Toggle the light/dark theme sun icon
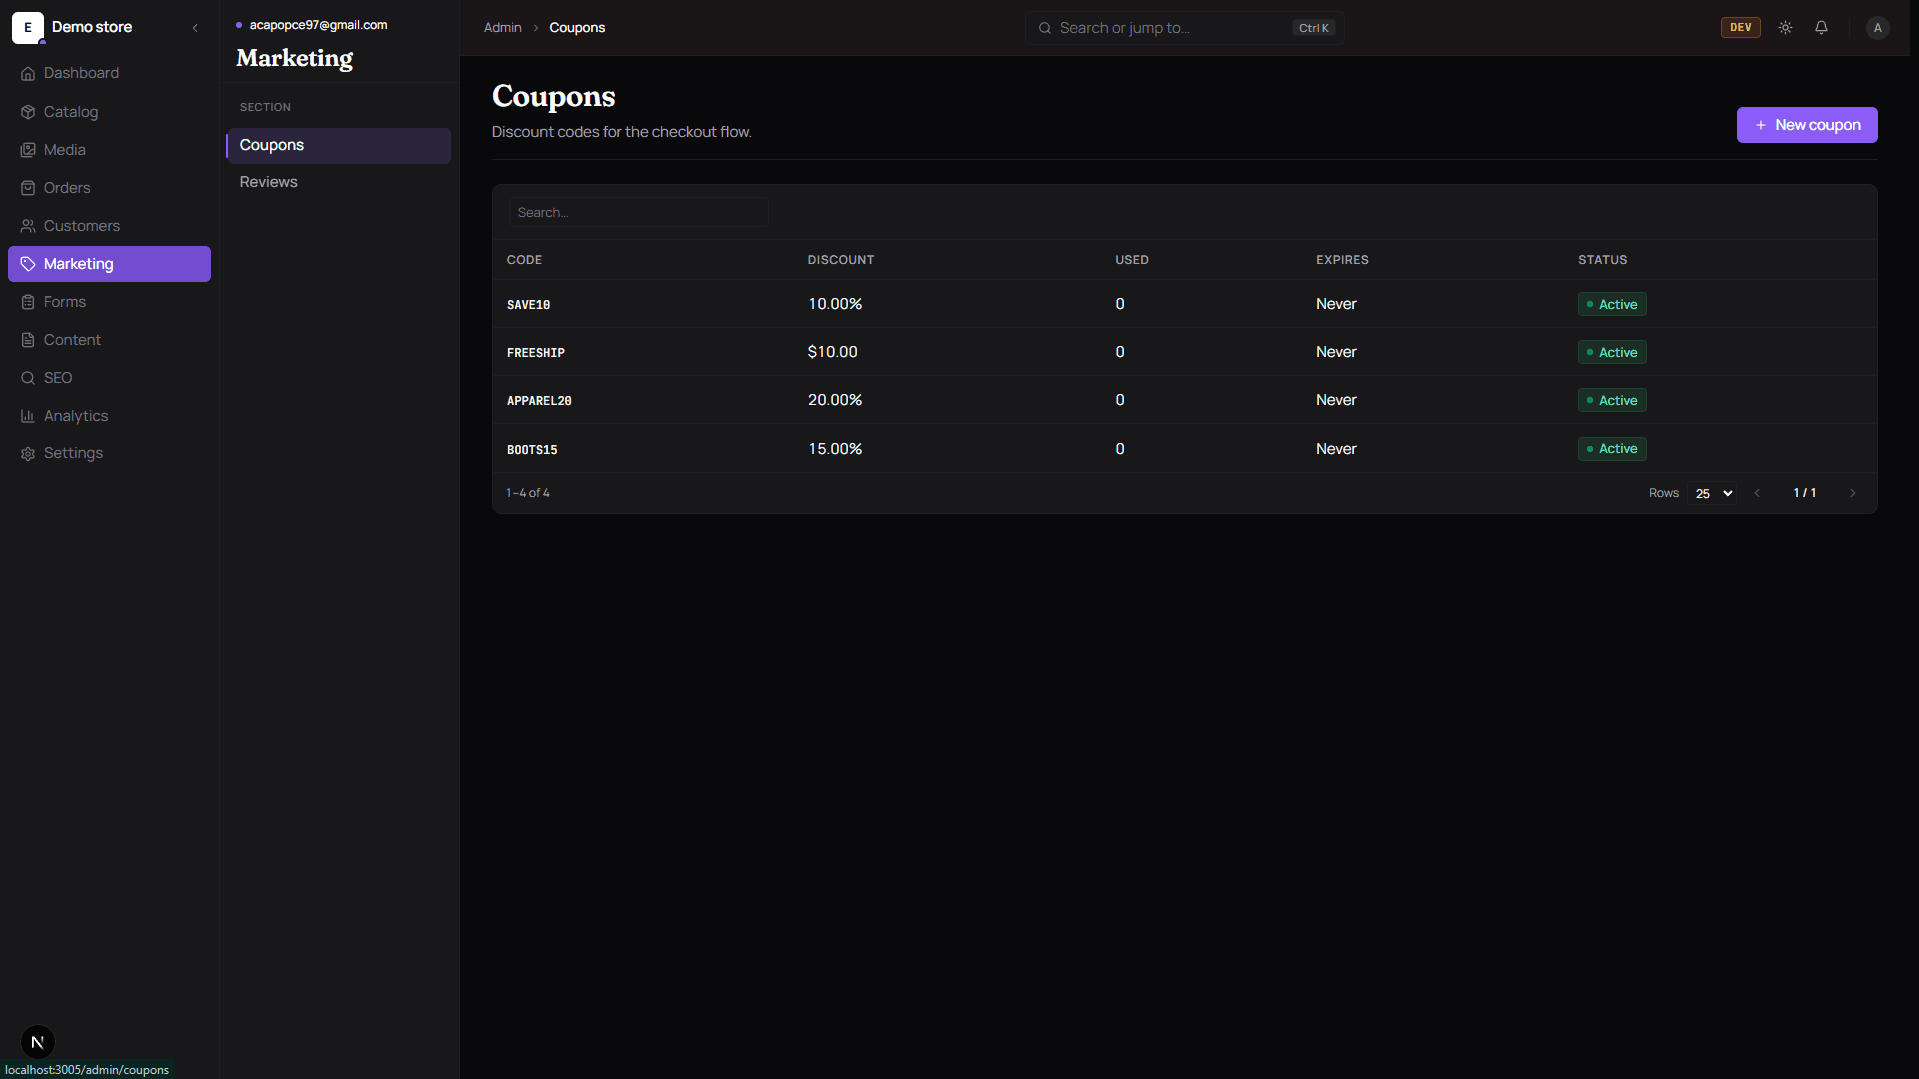This screenshot has height=1079, width=1919. point(1785,28)
